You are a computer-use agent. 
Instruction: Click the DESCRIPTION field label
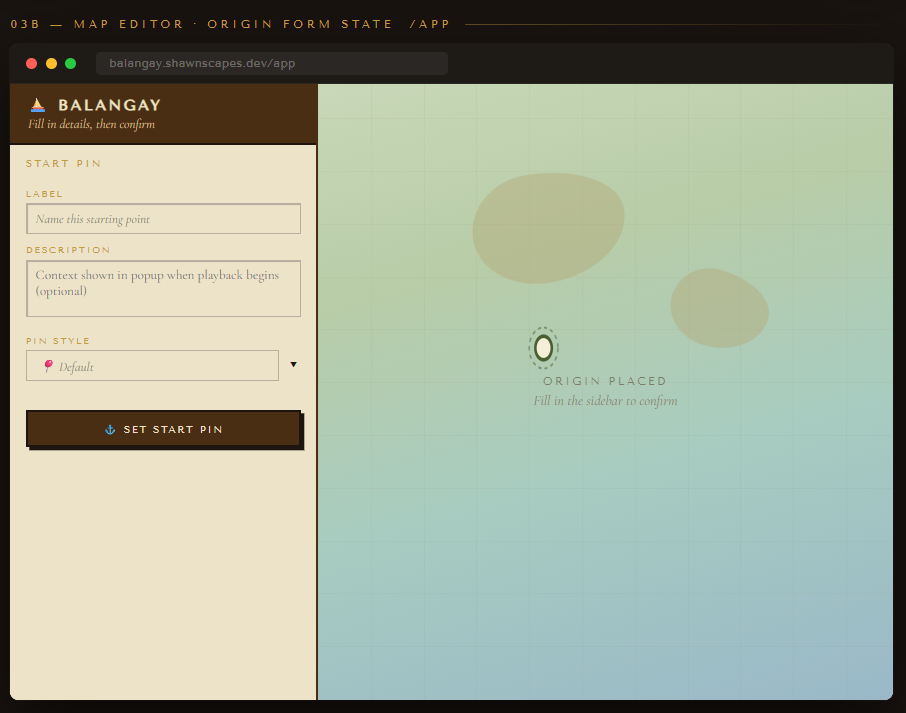[68, 250]
